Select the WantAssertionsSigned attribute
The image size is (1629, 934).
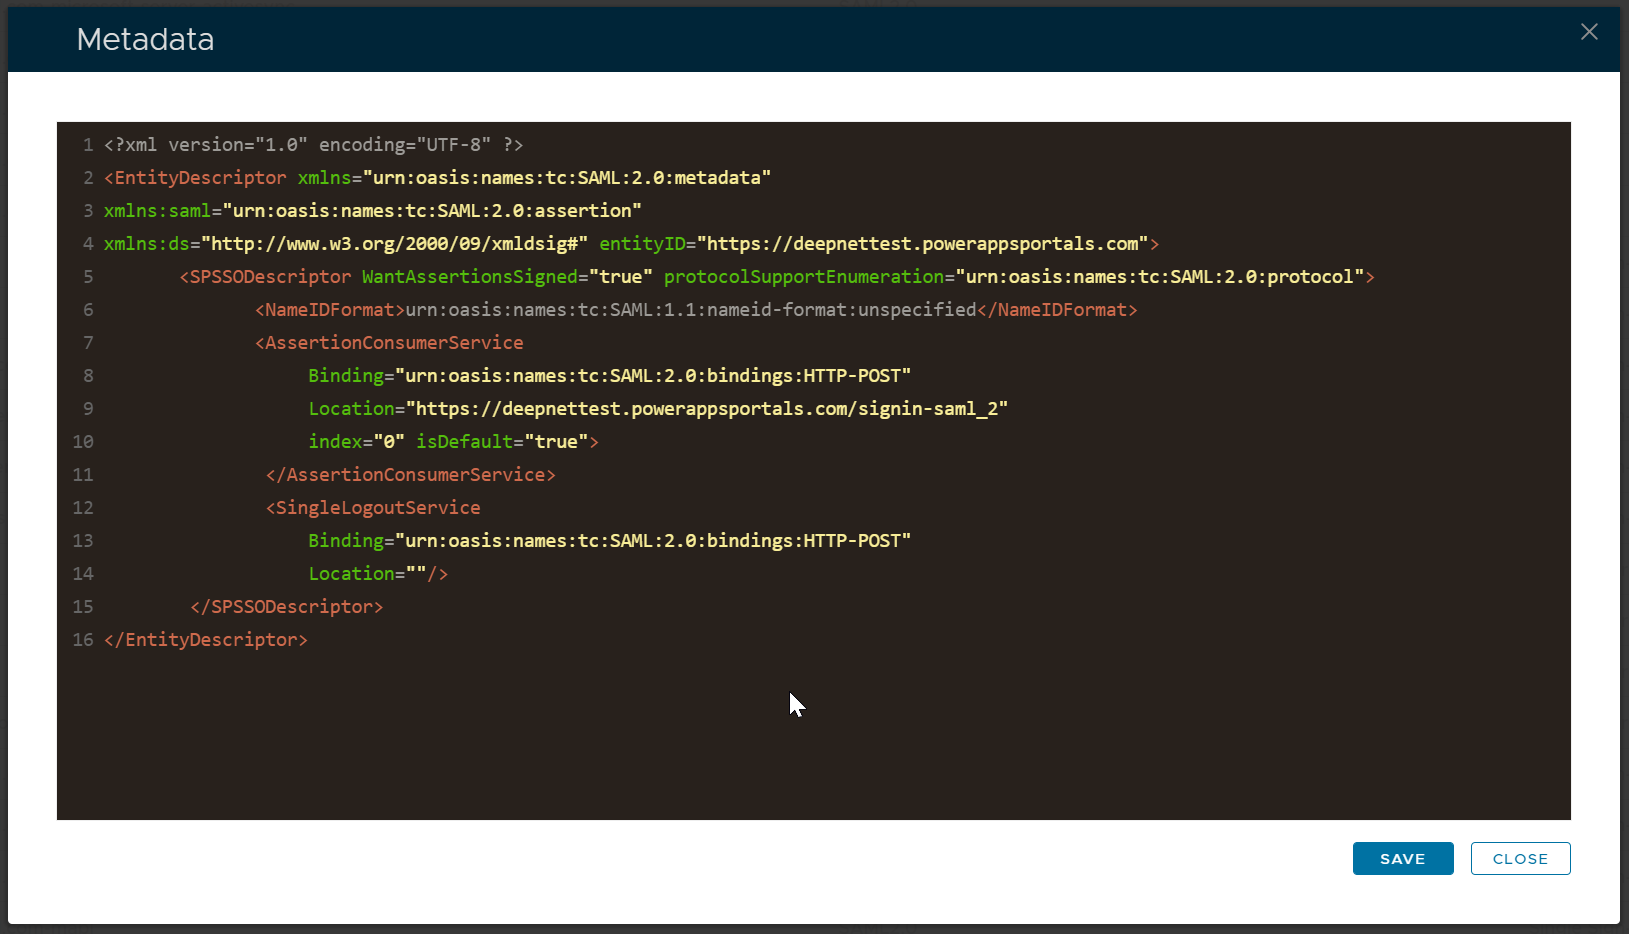(469, 277)
